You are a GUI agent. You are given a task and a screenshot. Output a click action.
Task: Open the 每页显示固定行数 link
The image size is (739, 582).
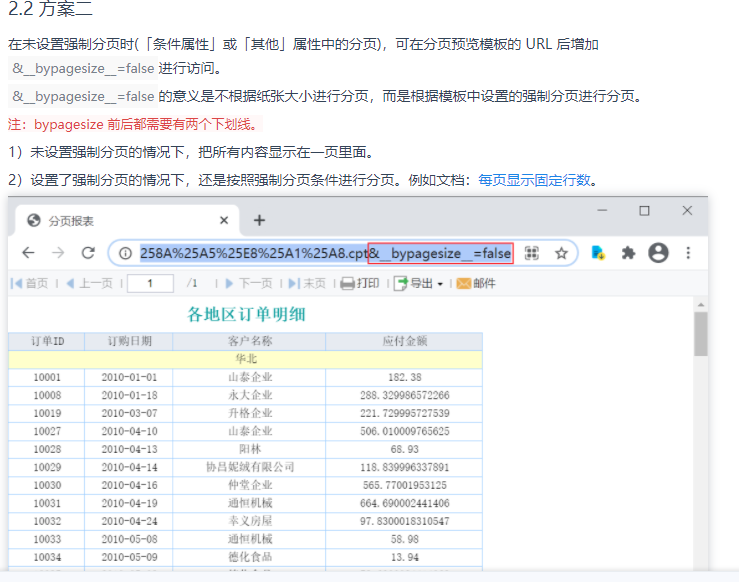click(x=534, y=180)
